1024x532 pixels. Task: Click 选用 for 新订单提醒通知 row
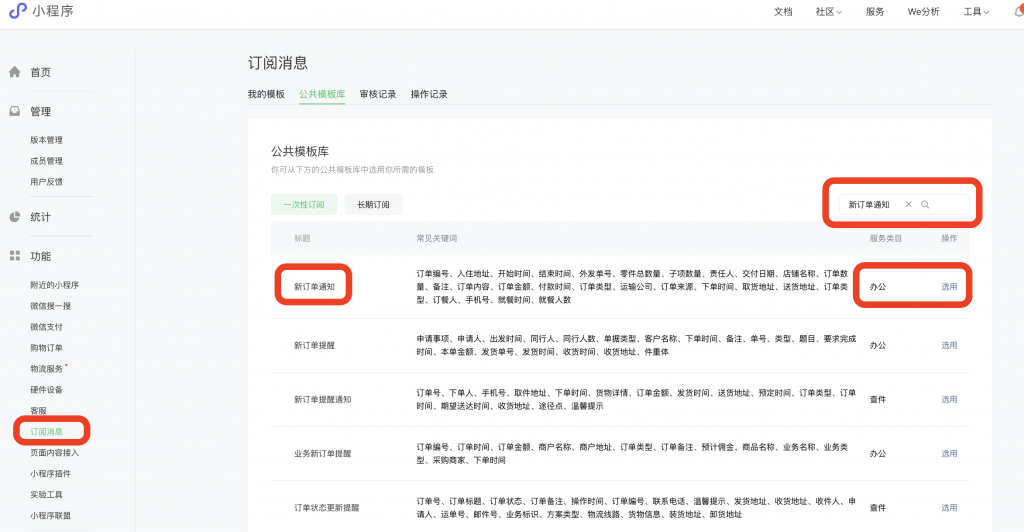[949, 399]
